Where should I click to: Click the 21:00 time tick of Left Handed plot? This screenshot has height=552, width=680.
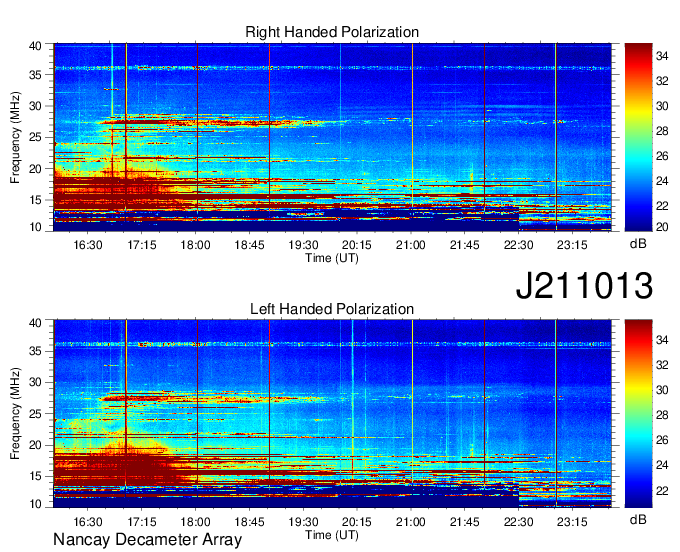[x=411, y=522]
